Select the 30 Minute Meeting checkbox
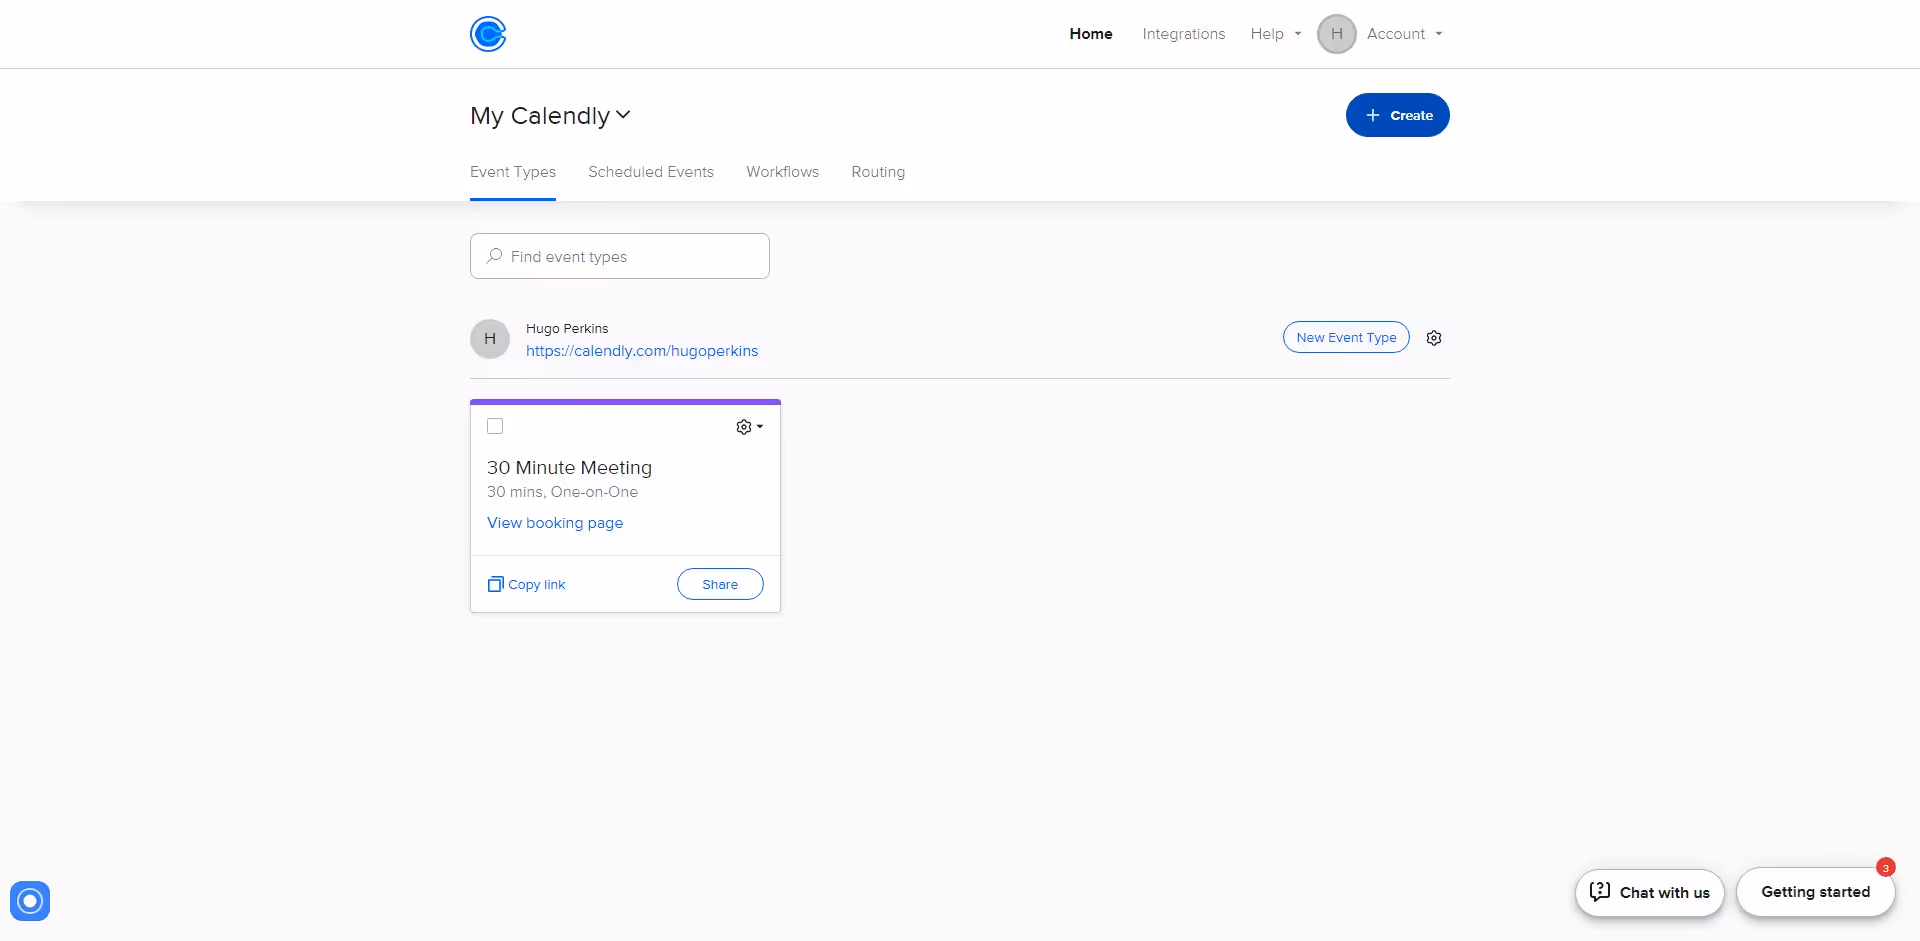This screenshot has height=941, width=1920. [x=495, y=426]
